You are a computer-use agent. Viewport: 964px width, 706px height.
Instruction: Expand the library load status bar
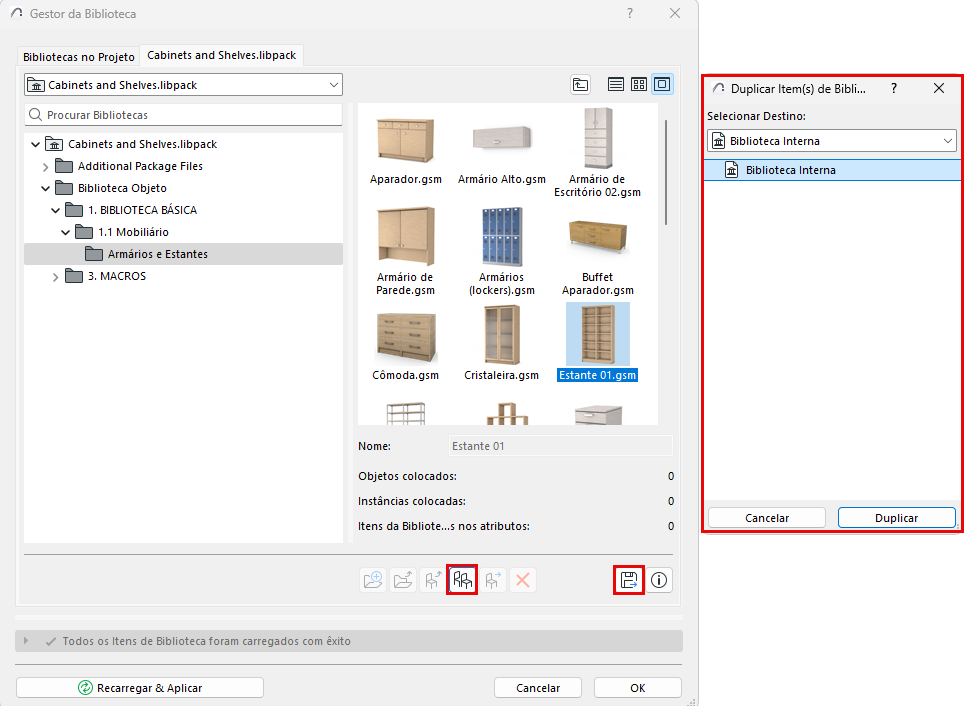coord(26,641)
